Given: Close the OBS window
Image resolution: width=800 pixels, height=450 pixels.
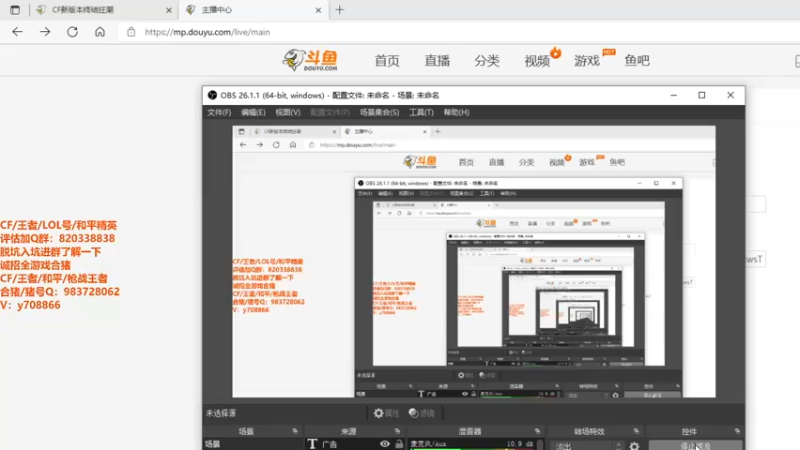Looking at the screenshot, I should click(x=731, y=95).
